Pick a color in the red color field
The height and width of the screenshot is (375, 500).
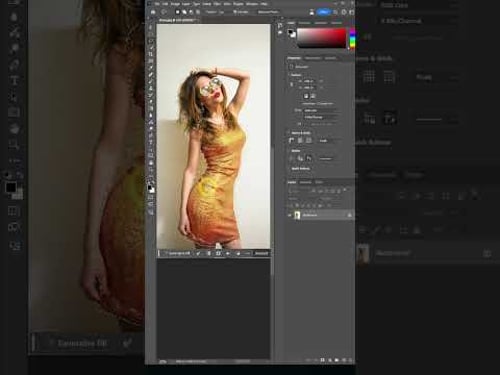coord(322,38)
